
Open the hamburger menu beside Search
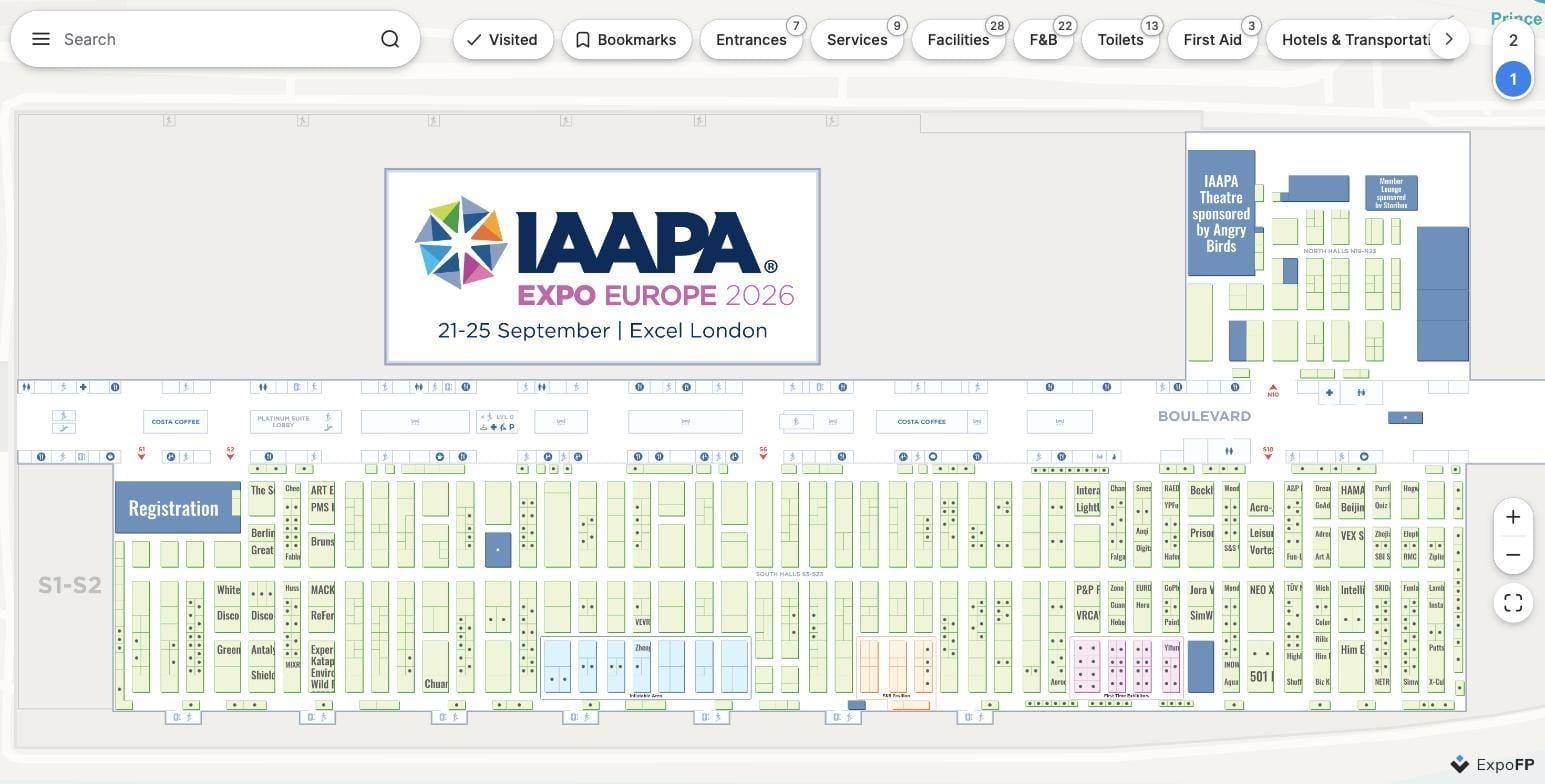tap(40, 39)
